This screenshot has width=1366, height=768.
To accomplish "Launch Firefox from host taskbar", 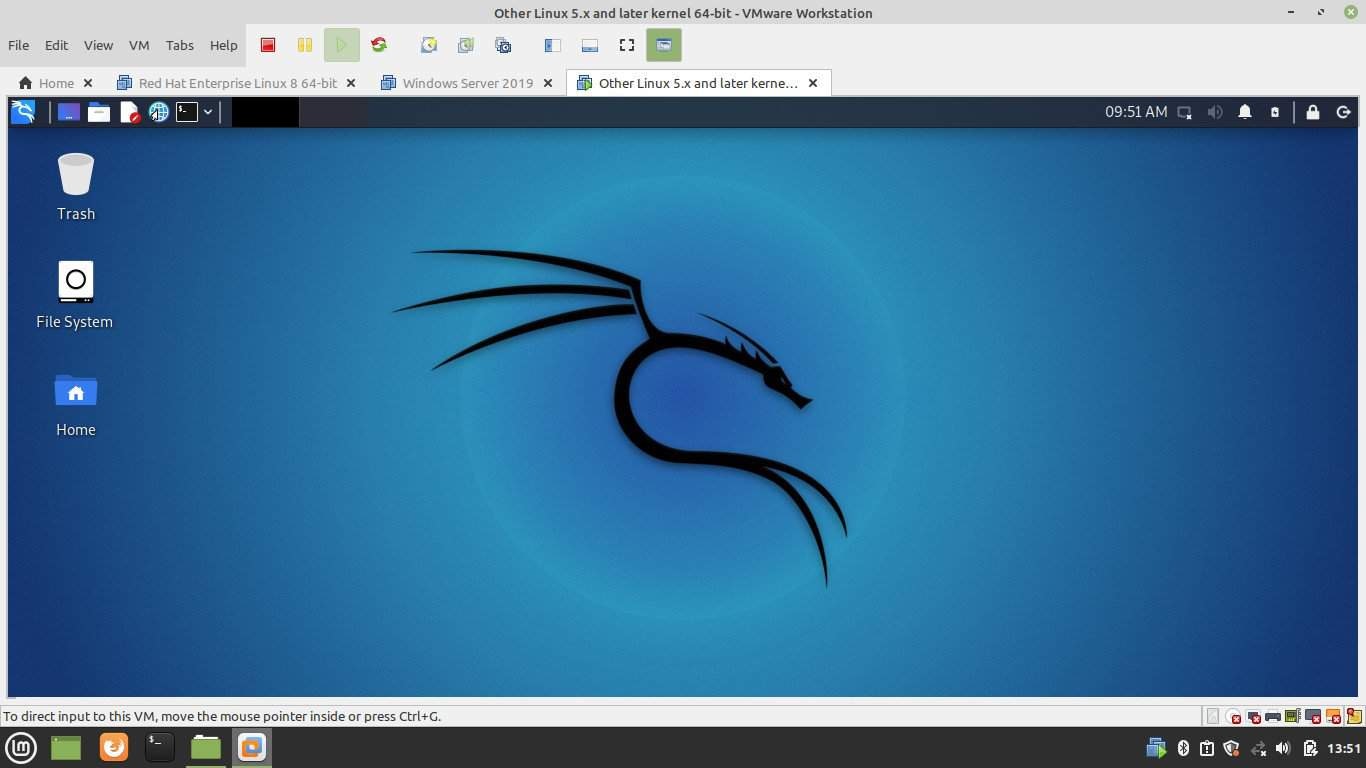I will pyautogui.click(x=114, y=747).
